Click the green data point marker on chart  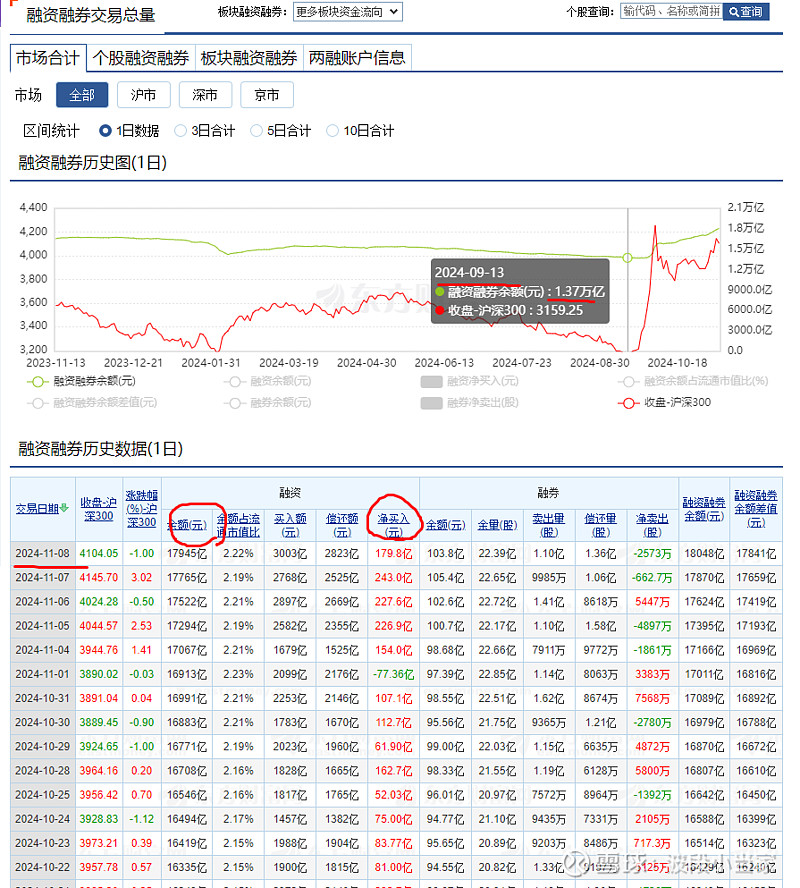click(627, 258)
